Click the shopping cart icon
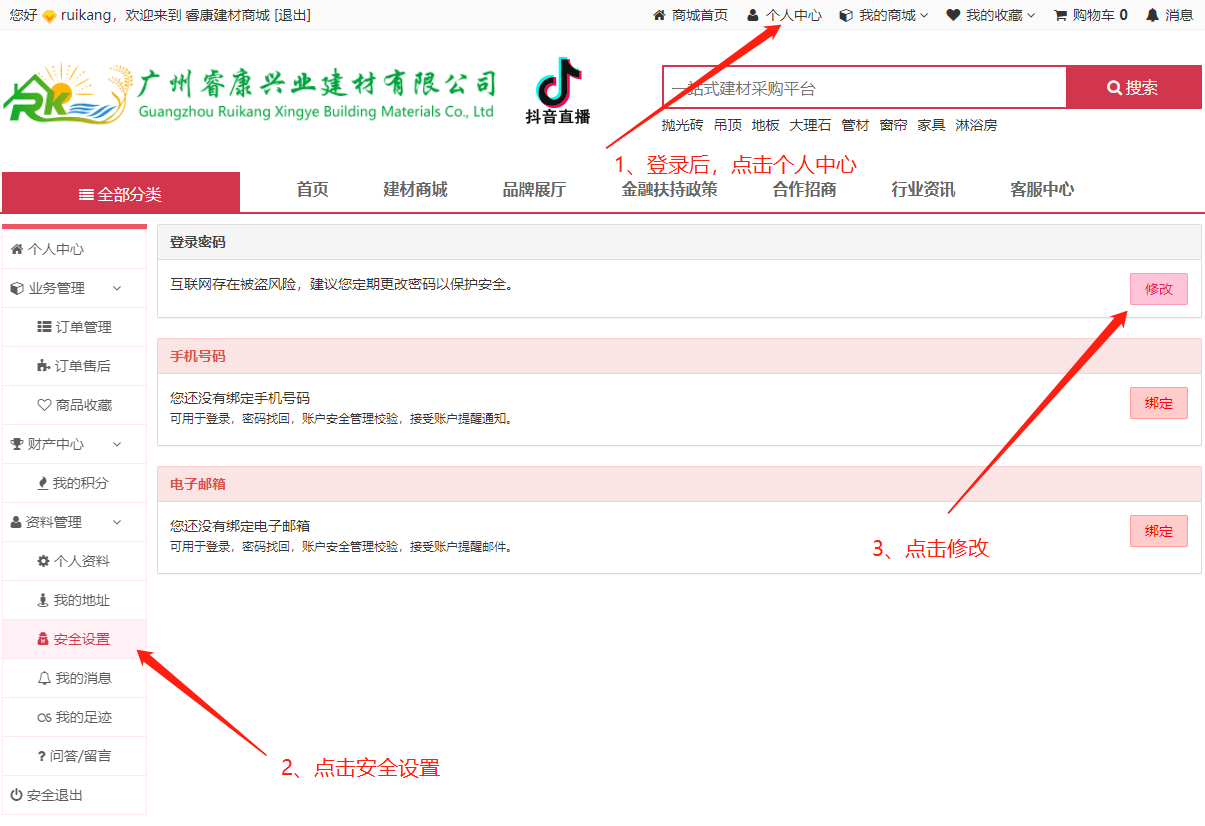 [1060, 15]
